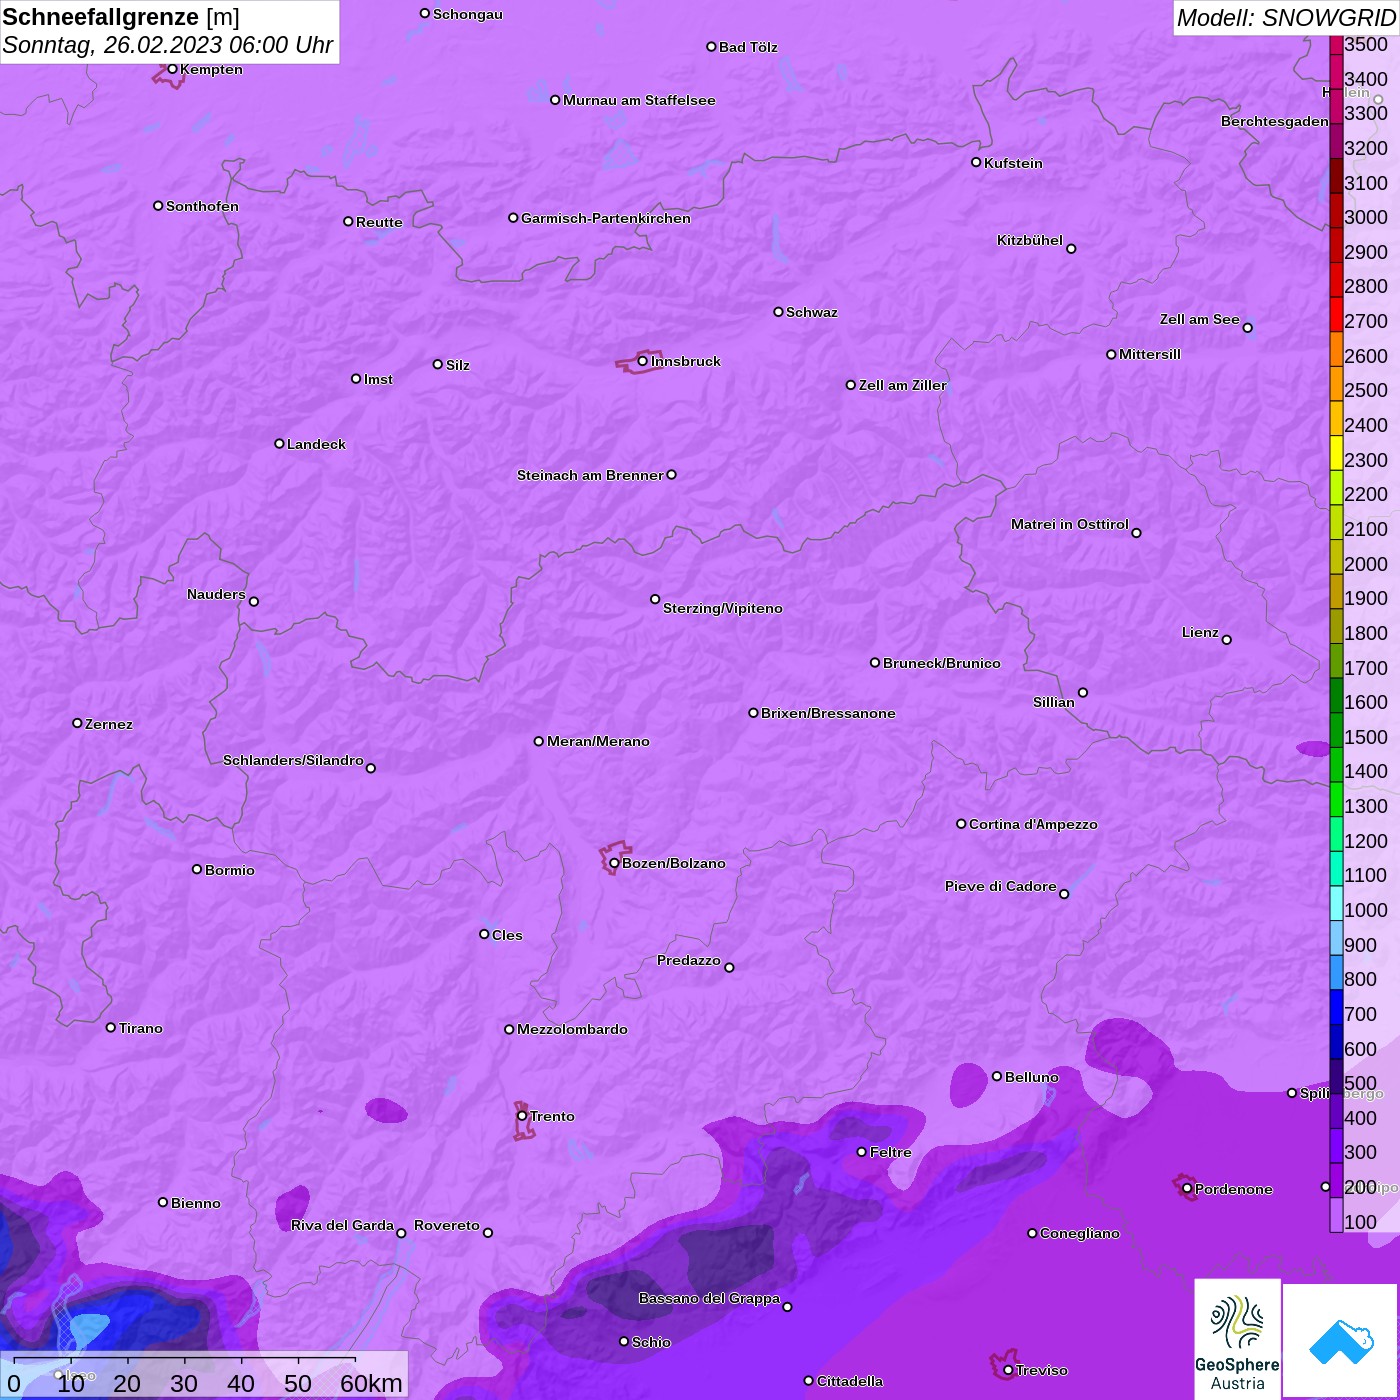Click the Bormio location marker dot
Screen dimensions: 1400x1400
(x=197, y=869)
